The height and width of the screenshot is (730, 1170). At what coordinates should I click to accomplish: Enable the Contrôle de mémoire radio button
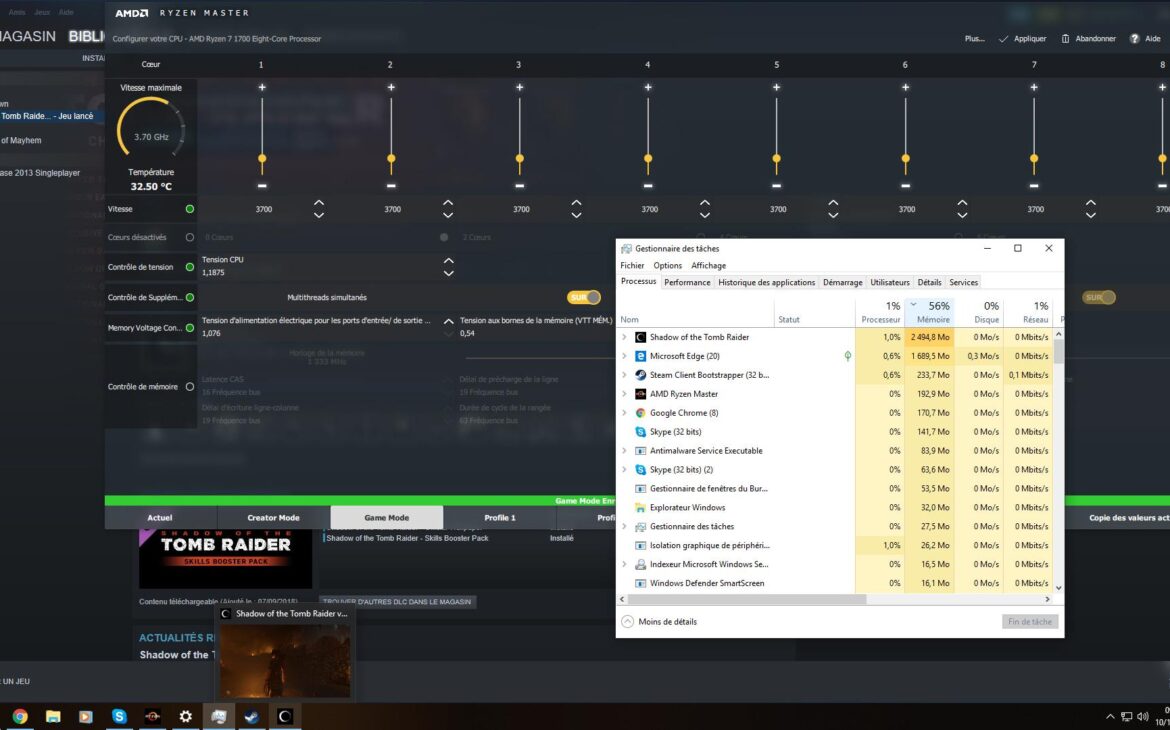[x=189, y=387]
